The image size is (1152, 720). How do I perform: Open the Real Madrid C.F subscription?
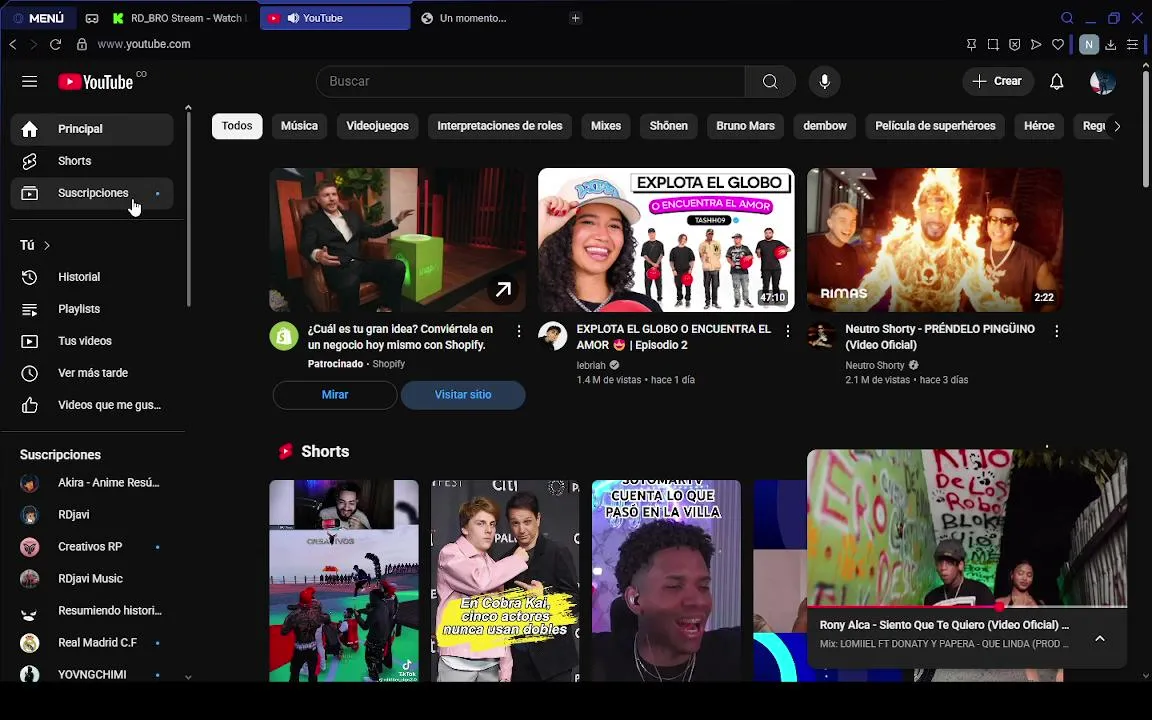[x=92, y=643]
